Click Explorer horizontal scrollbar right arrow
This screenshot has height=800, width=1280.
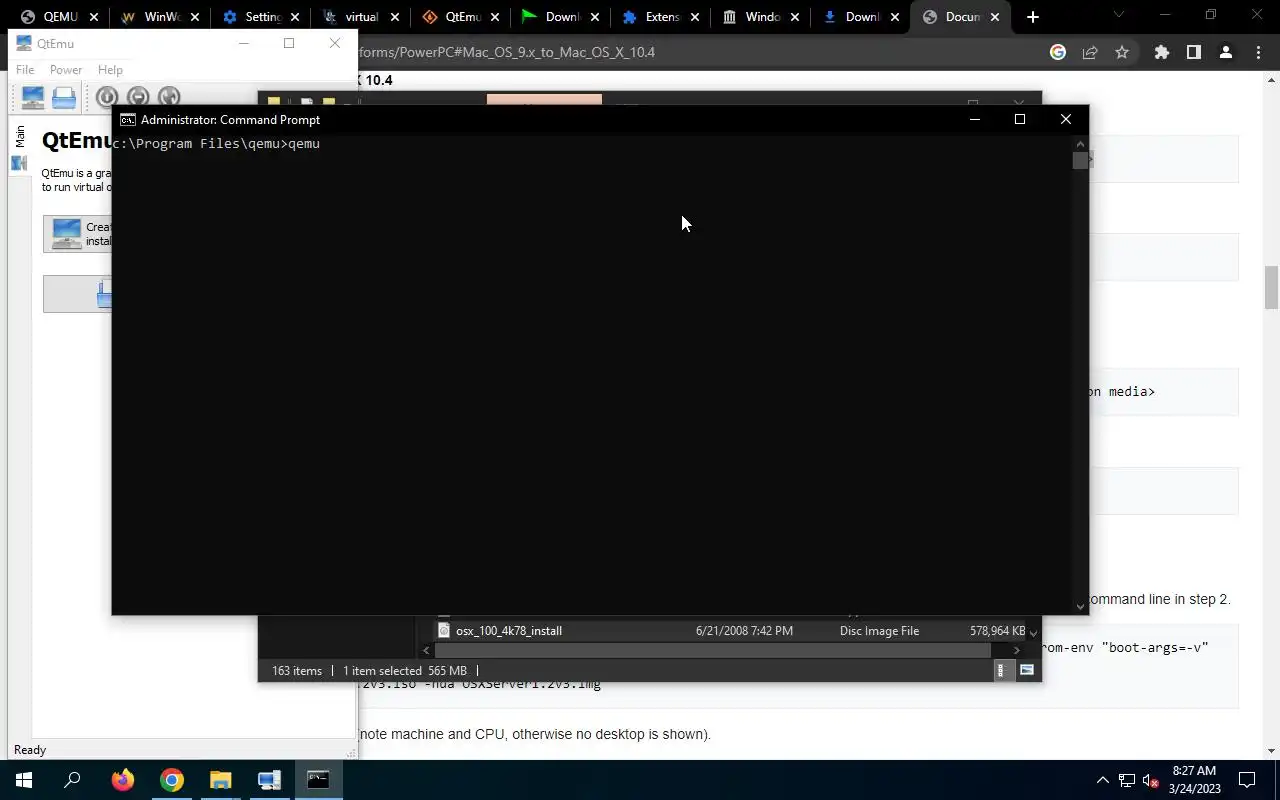pyautogui.click(x=1017, y=650)
